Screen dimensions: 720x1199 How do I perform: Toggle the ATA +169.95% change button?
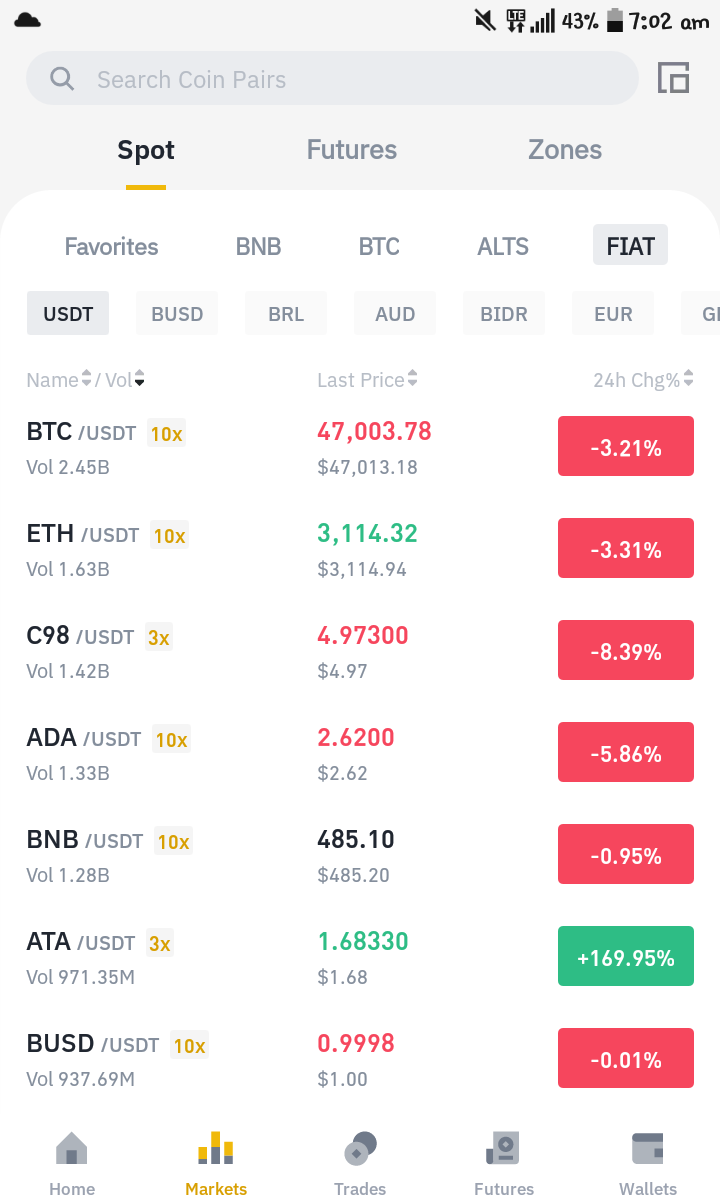pyautogui.click(x=626, y=956)
